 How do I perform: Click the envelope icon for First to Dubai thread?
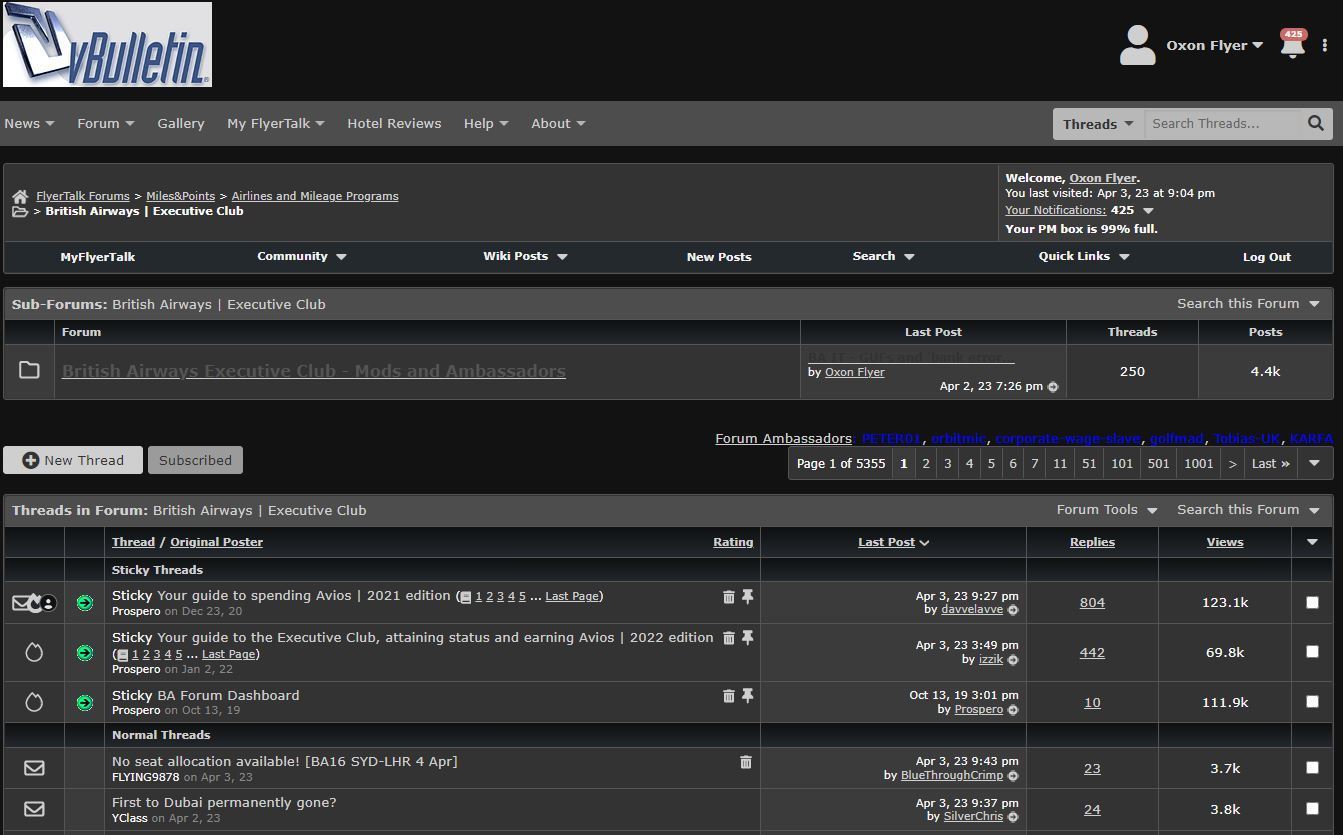pyautogui.click(x=34, y=809)
